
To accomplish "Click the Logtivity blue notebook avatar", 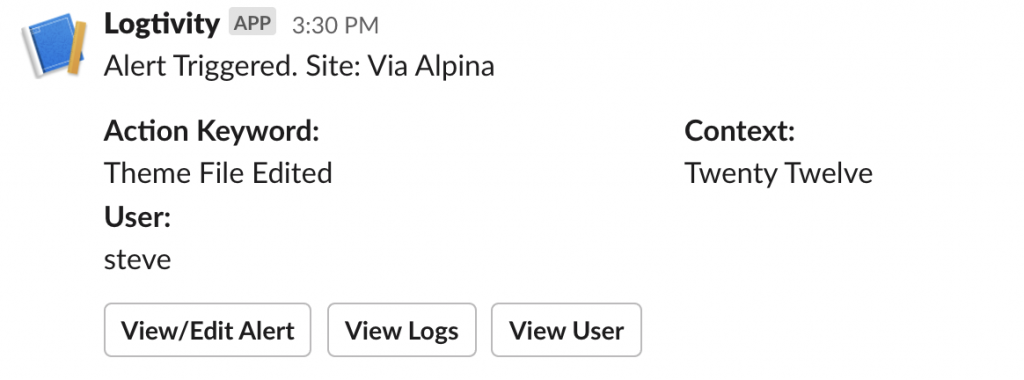I will pos(55,44).
